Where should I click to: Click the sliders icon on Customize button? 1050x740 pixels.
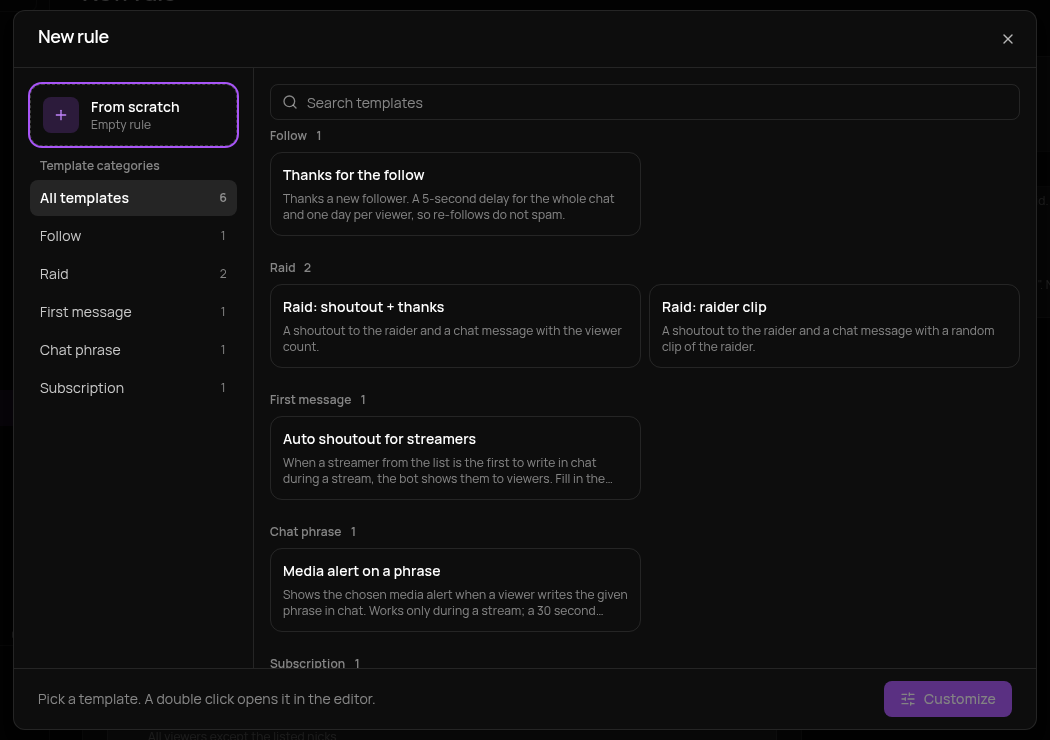pyautogui.click(x=907, y=698)
